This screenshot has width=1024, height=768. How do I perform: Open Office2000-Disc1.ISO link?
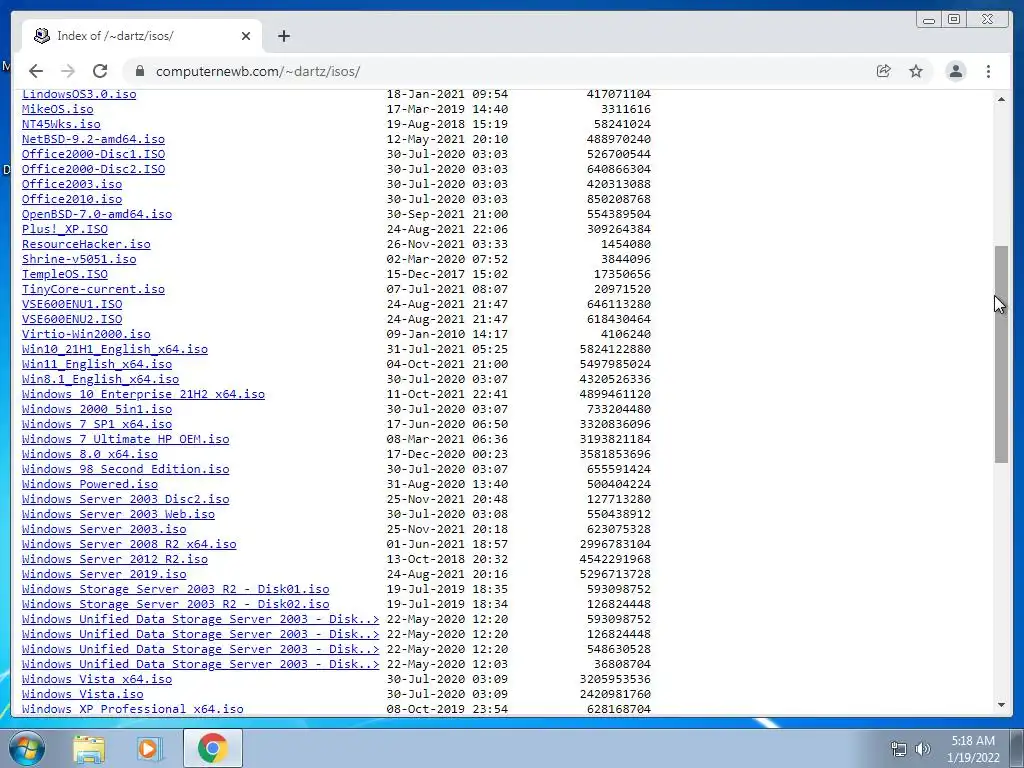[x=93, y=154]
